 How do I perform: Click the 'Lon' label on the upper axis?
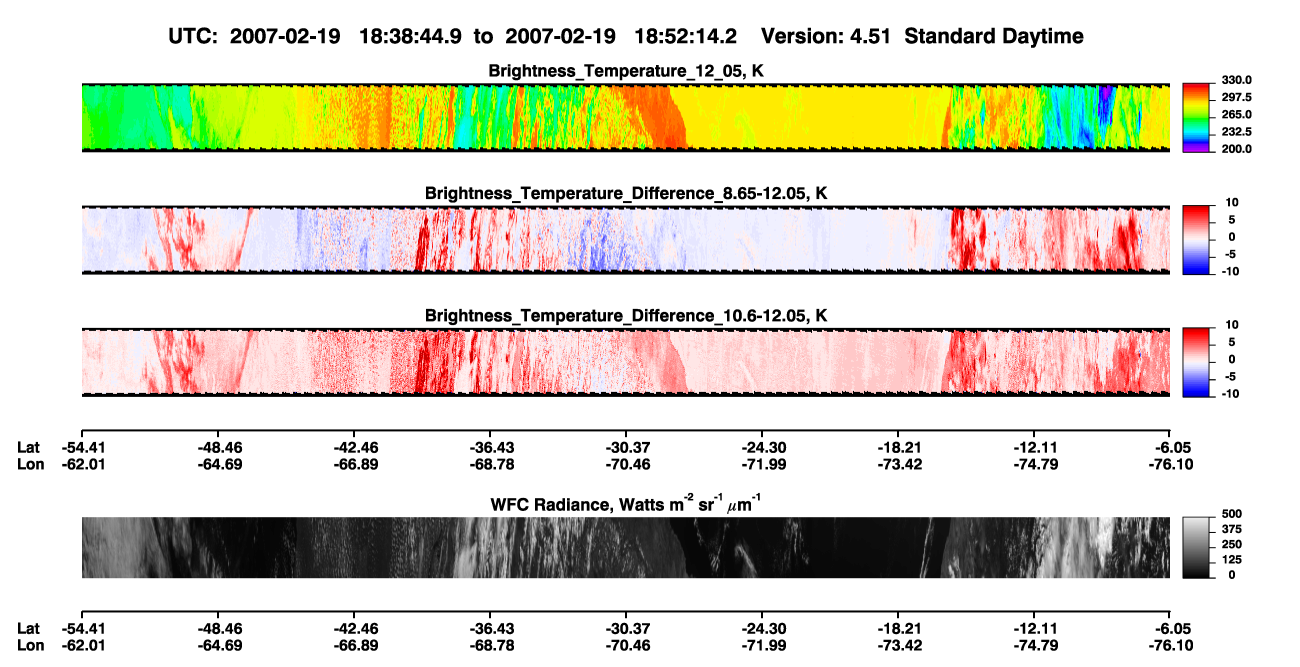tap(30, 464)
